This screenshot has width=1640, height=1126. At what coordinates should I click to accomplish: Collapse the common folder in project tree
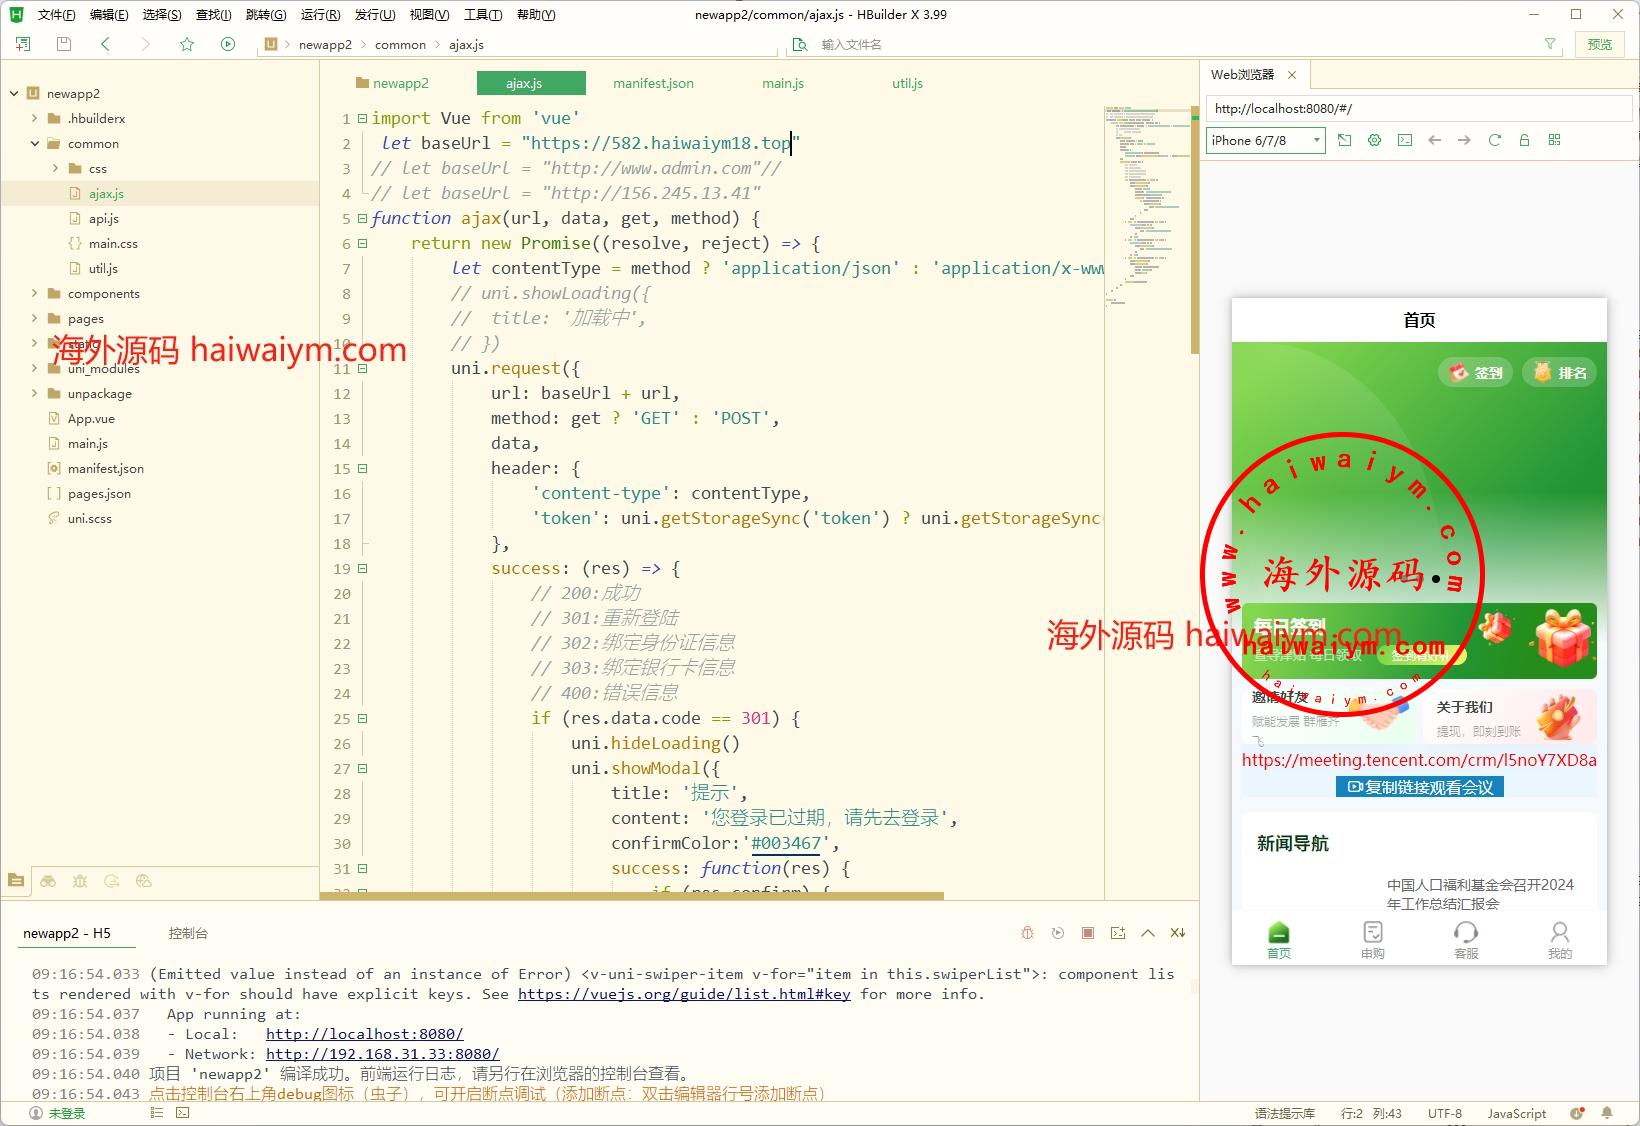[35, 143]
